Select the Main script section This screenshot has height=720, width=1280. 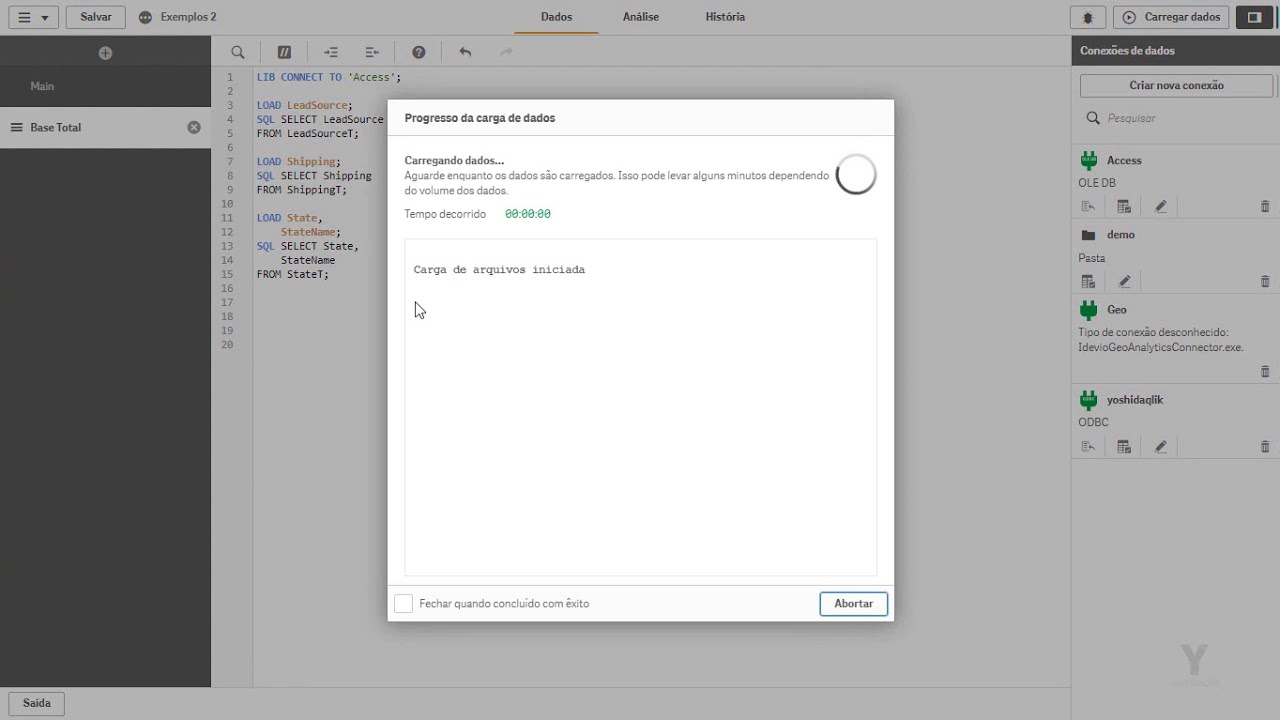pyautogui.click(x=105, y=86)
